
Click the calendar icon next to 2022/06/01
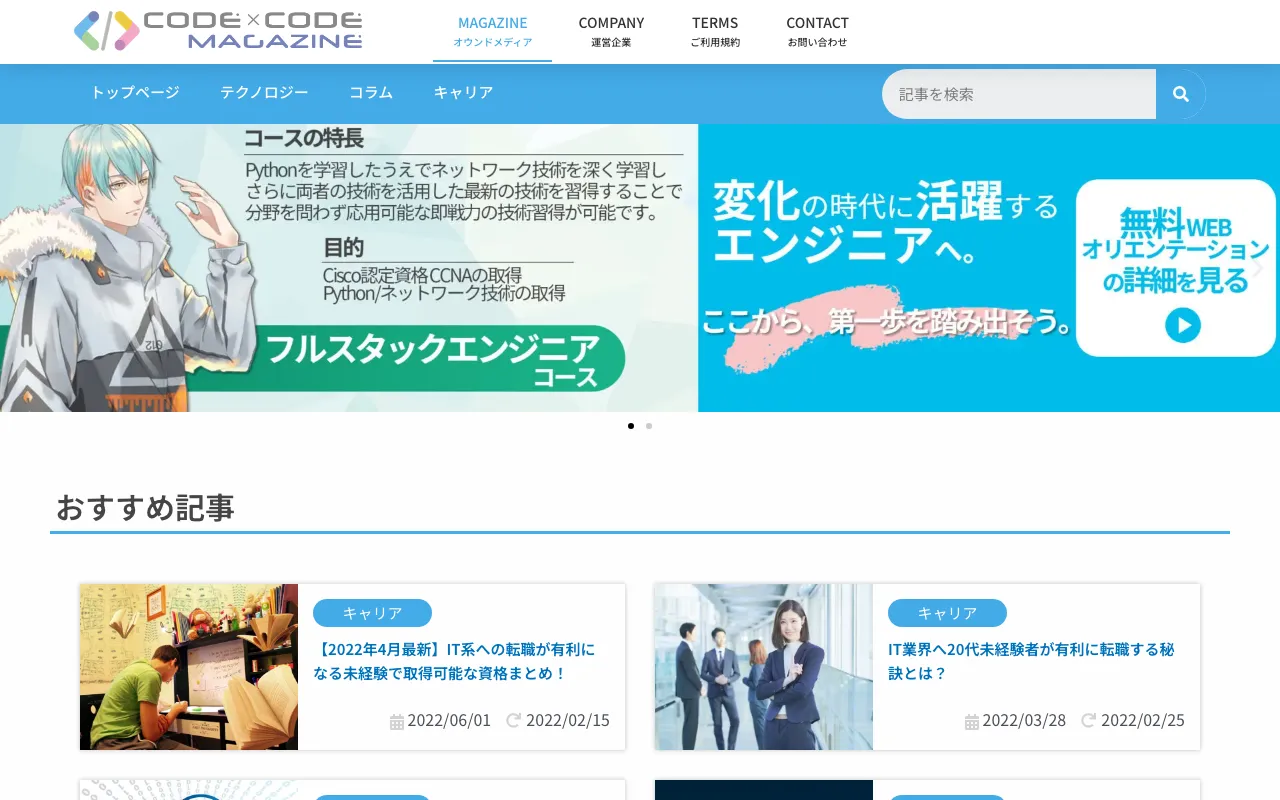pos(396,720)
